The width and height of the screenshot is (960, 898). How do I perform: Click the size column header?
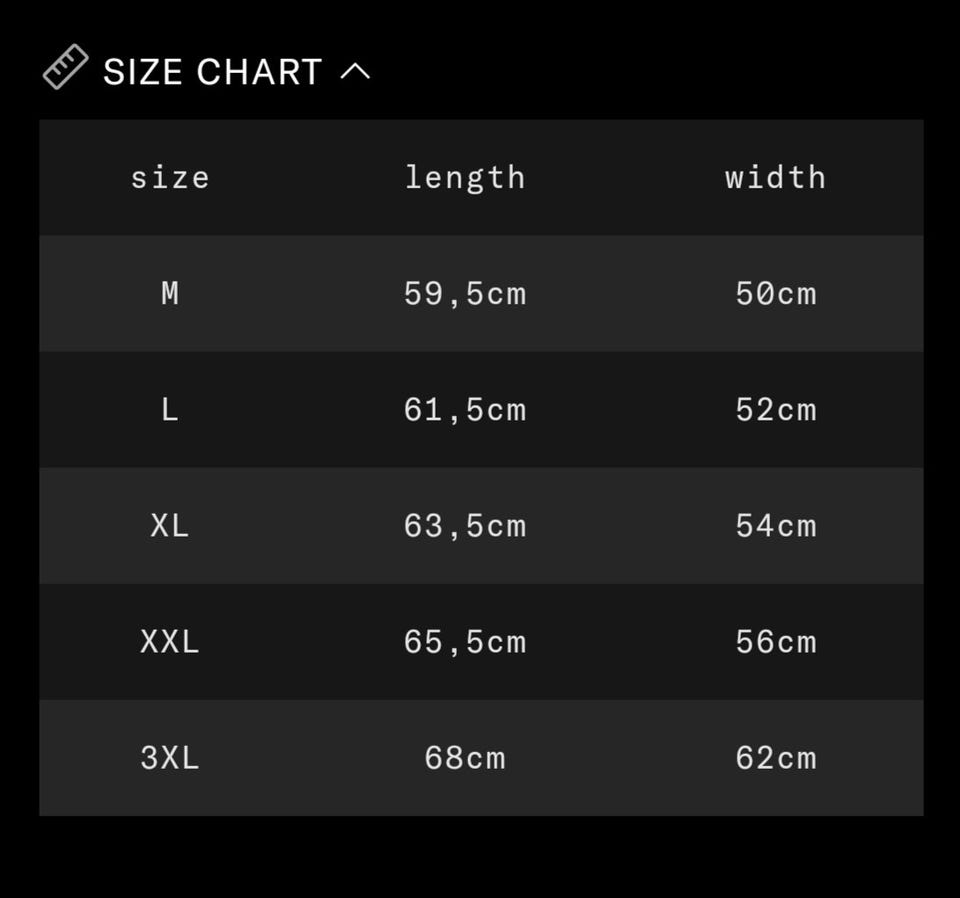pyautogui.click(x=170, y=178)
